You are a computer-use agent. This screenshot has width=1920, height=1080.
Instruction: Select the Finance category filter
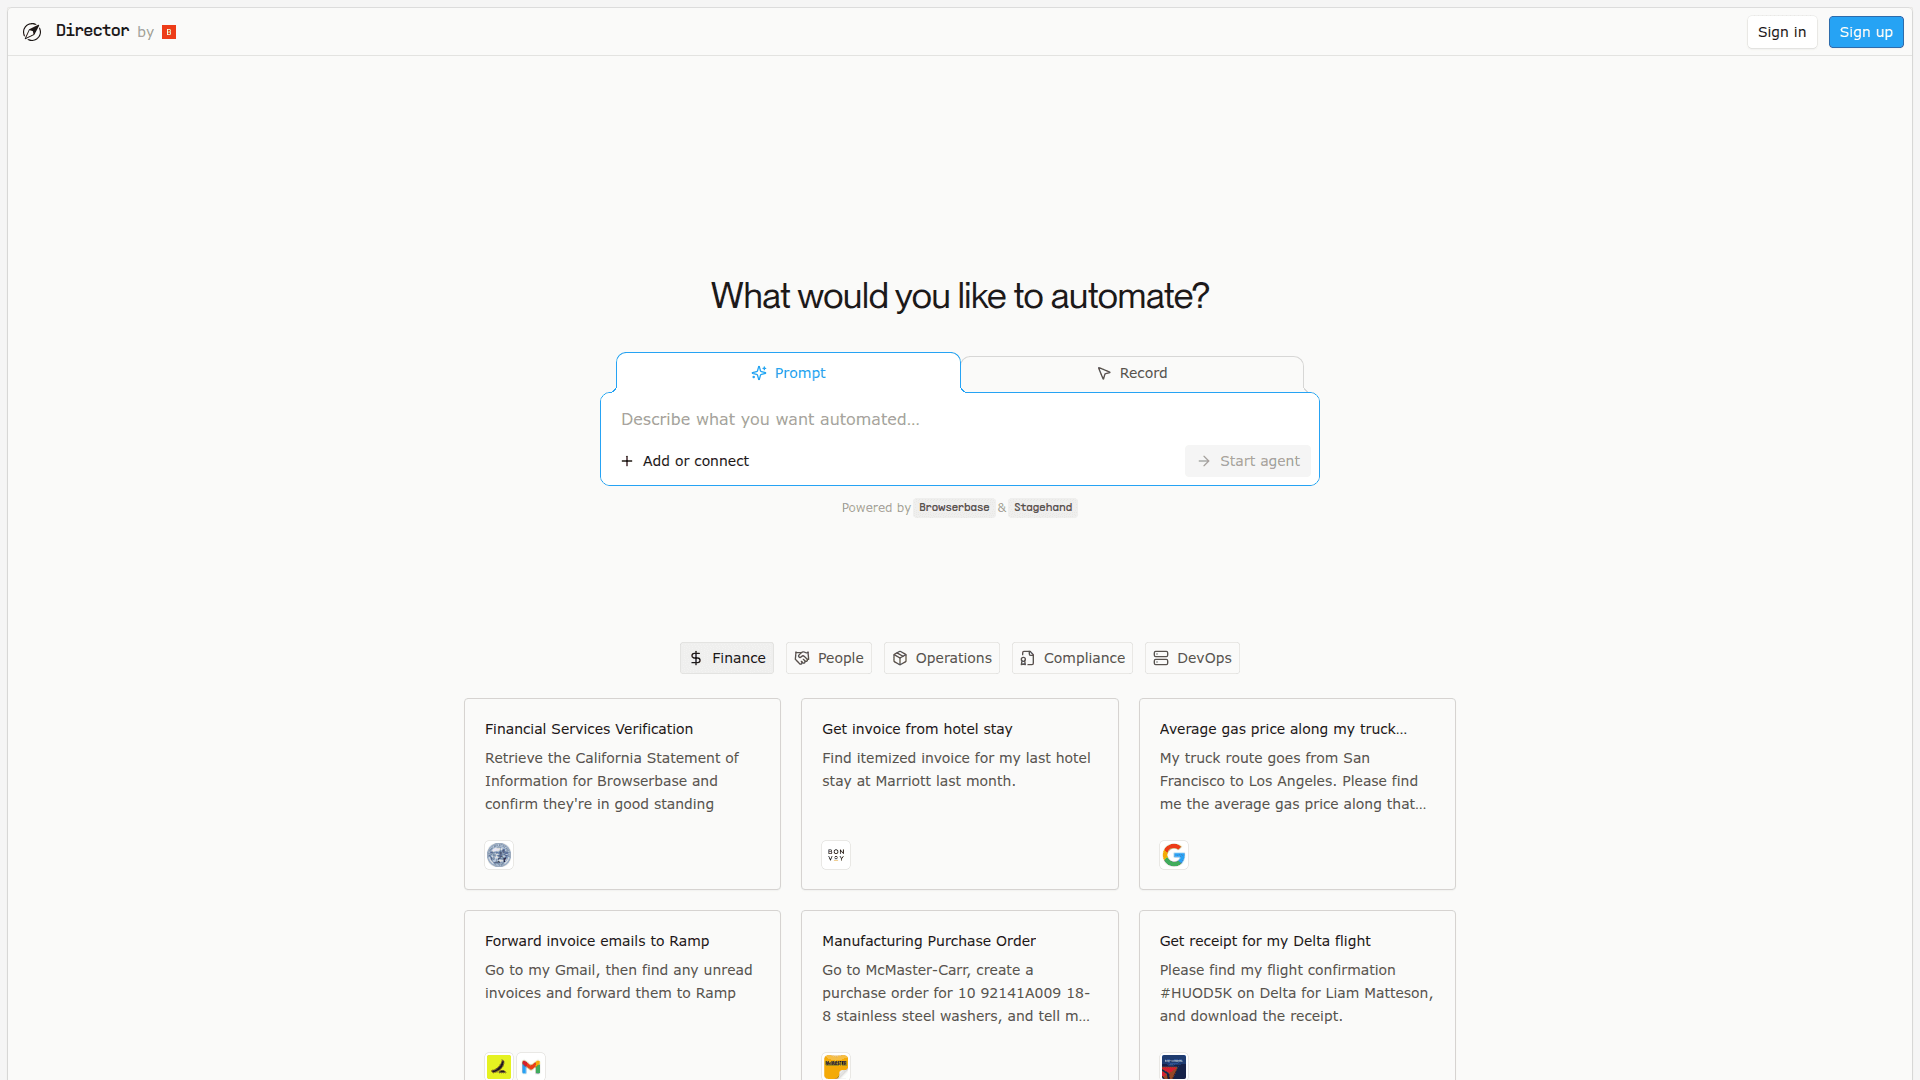pyautogui.click(x=727, y=658)
